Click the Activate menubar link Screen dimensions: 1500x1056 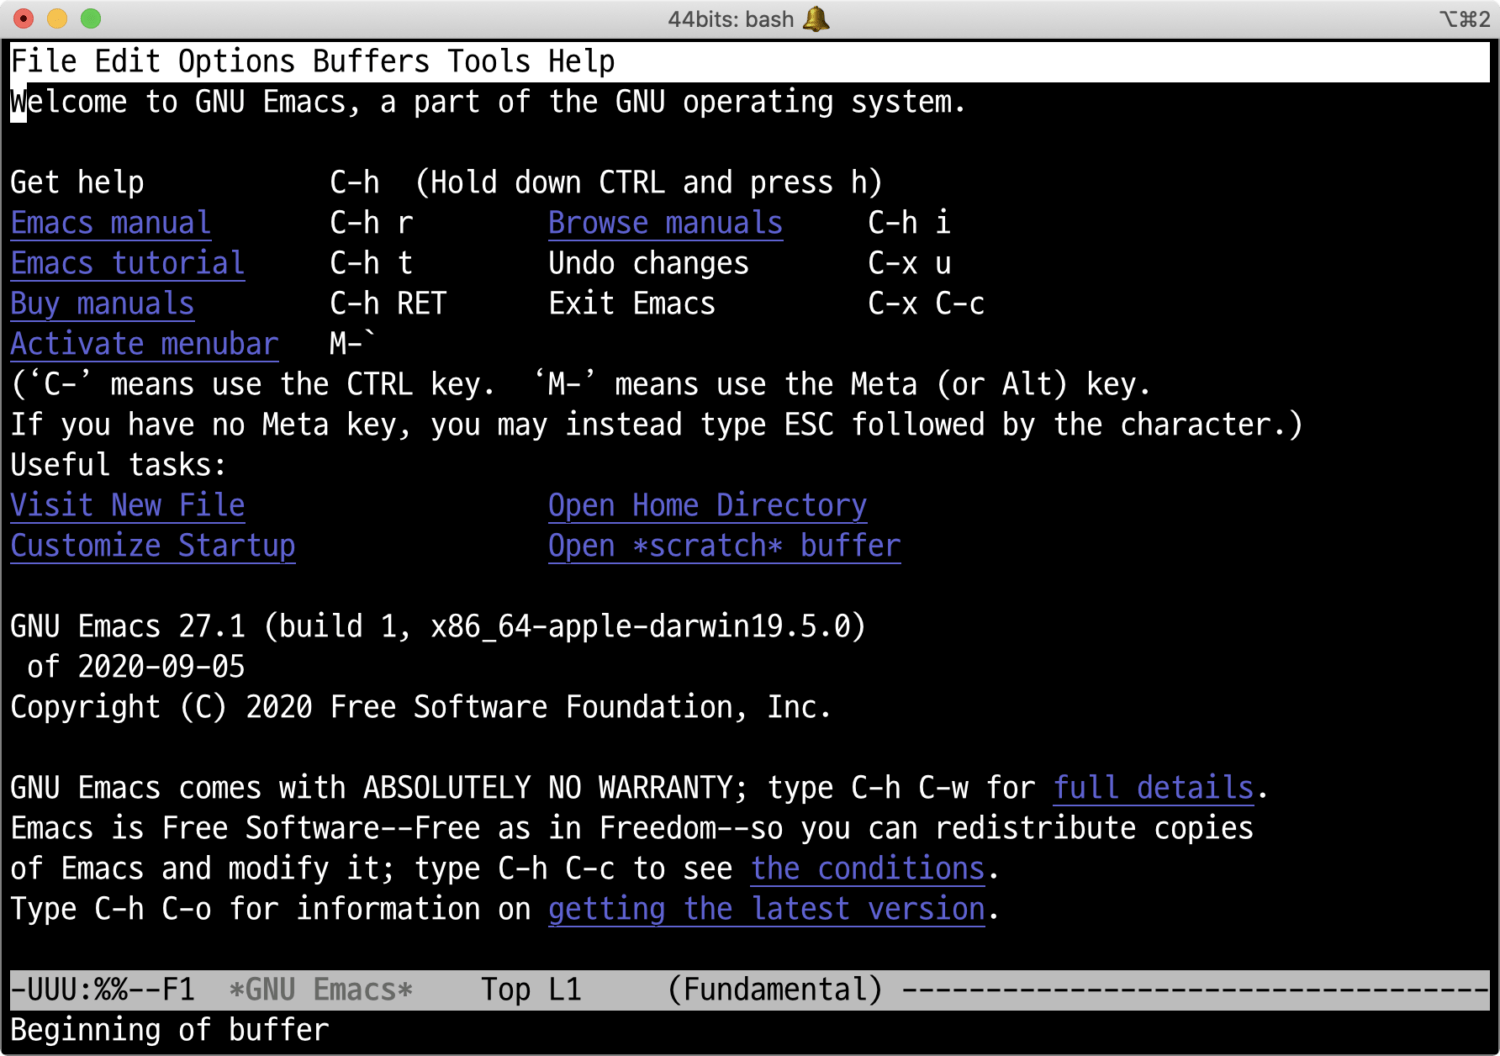pos(144,344)
